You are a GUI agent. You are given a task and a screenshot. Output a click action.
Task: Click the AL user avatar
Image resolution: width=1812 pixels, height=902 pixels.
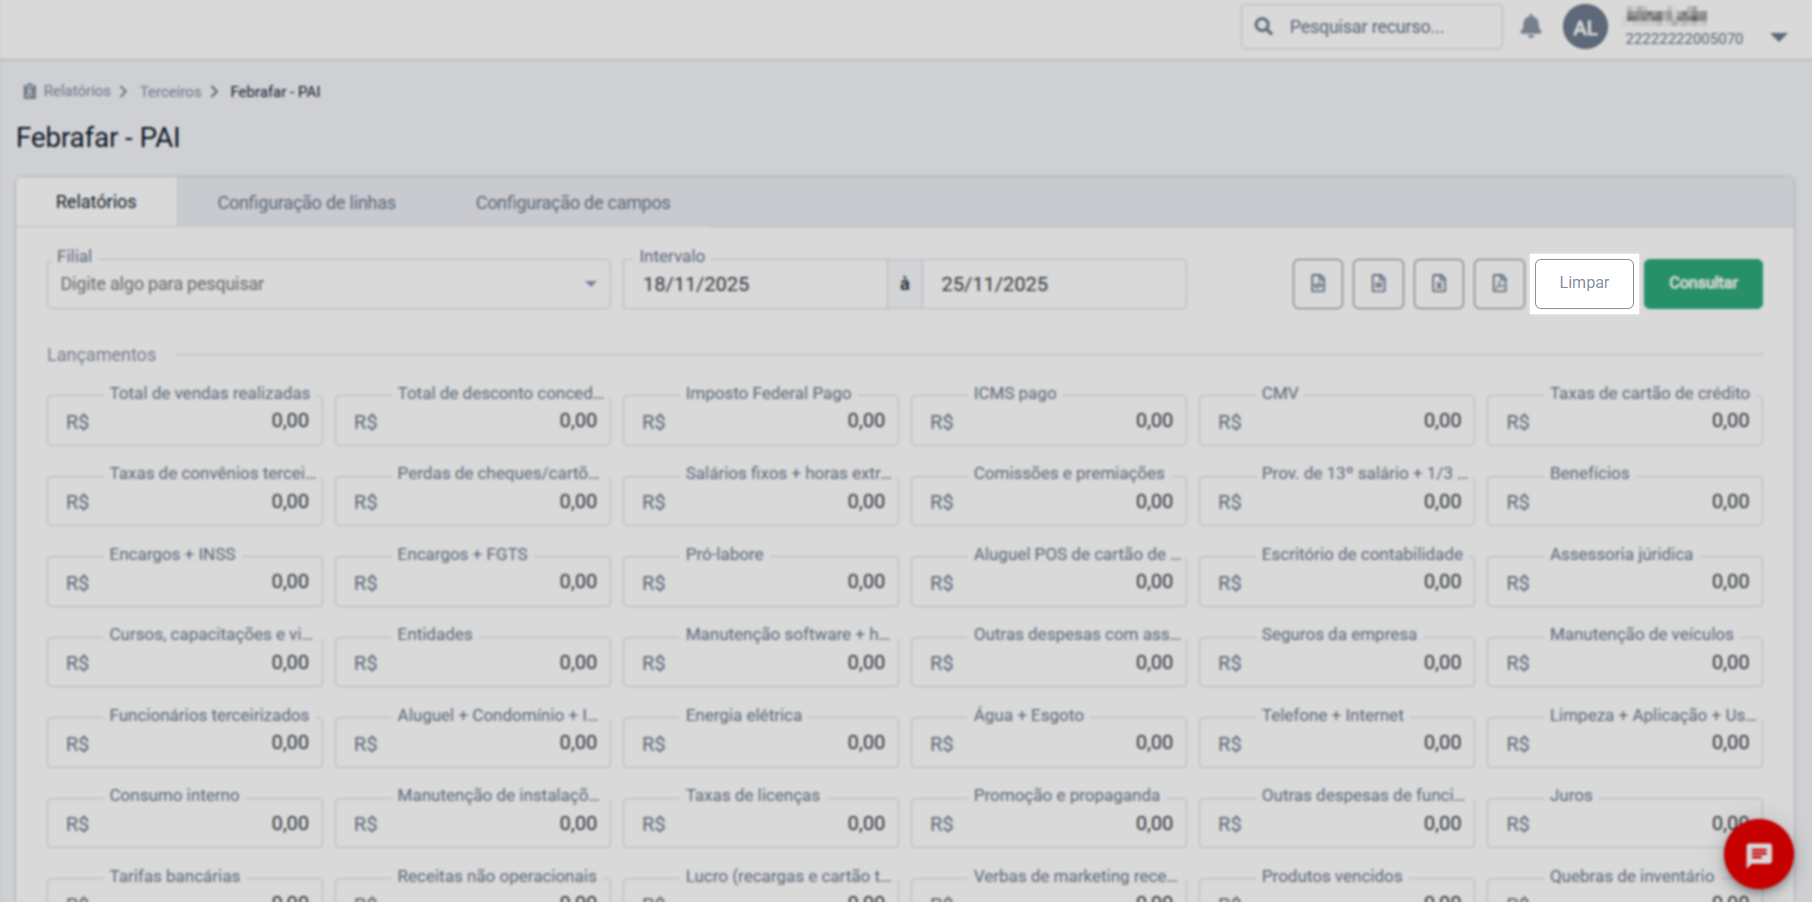(1585, 27)
